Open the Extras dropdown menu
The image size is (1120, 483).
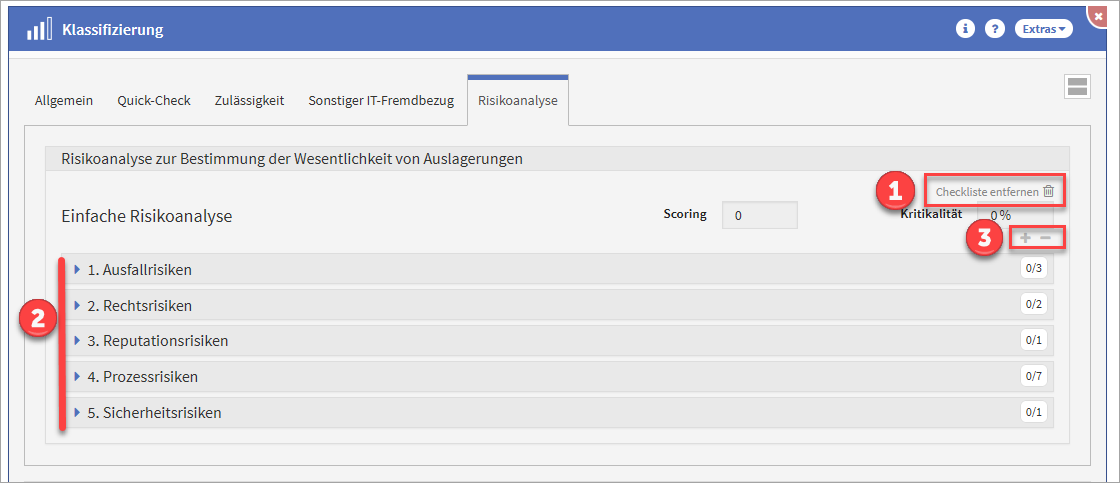pos(1044,29)
